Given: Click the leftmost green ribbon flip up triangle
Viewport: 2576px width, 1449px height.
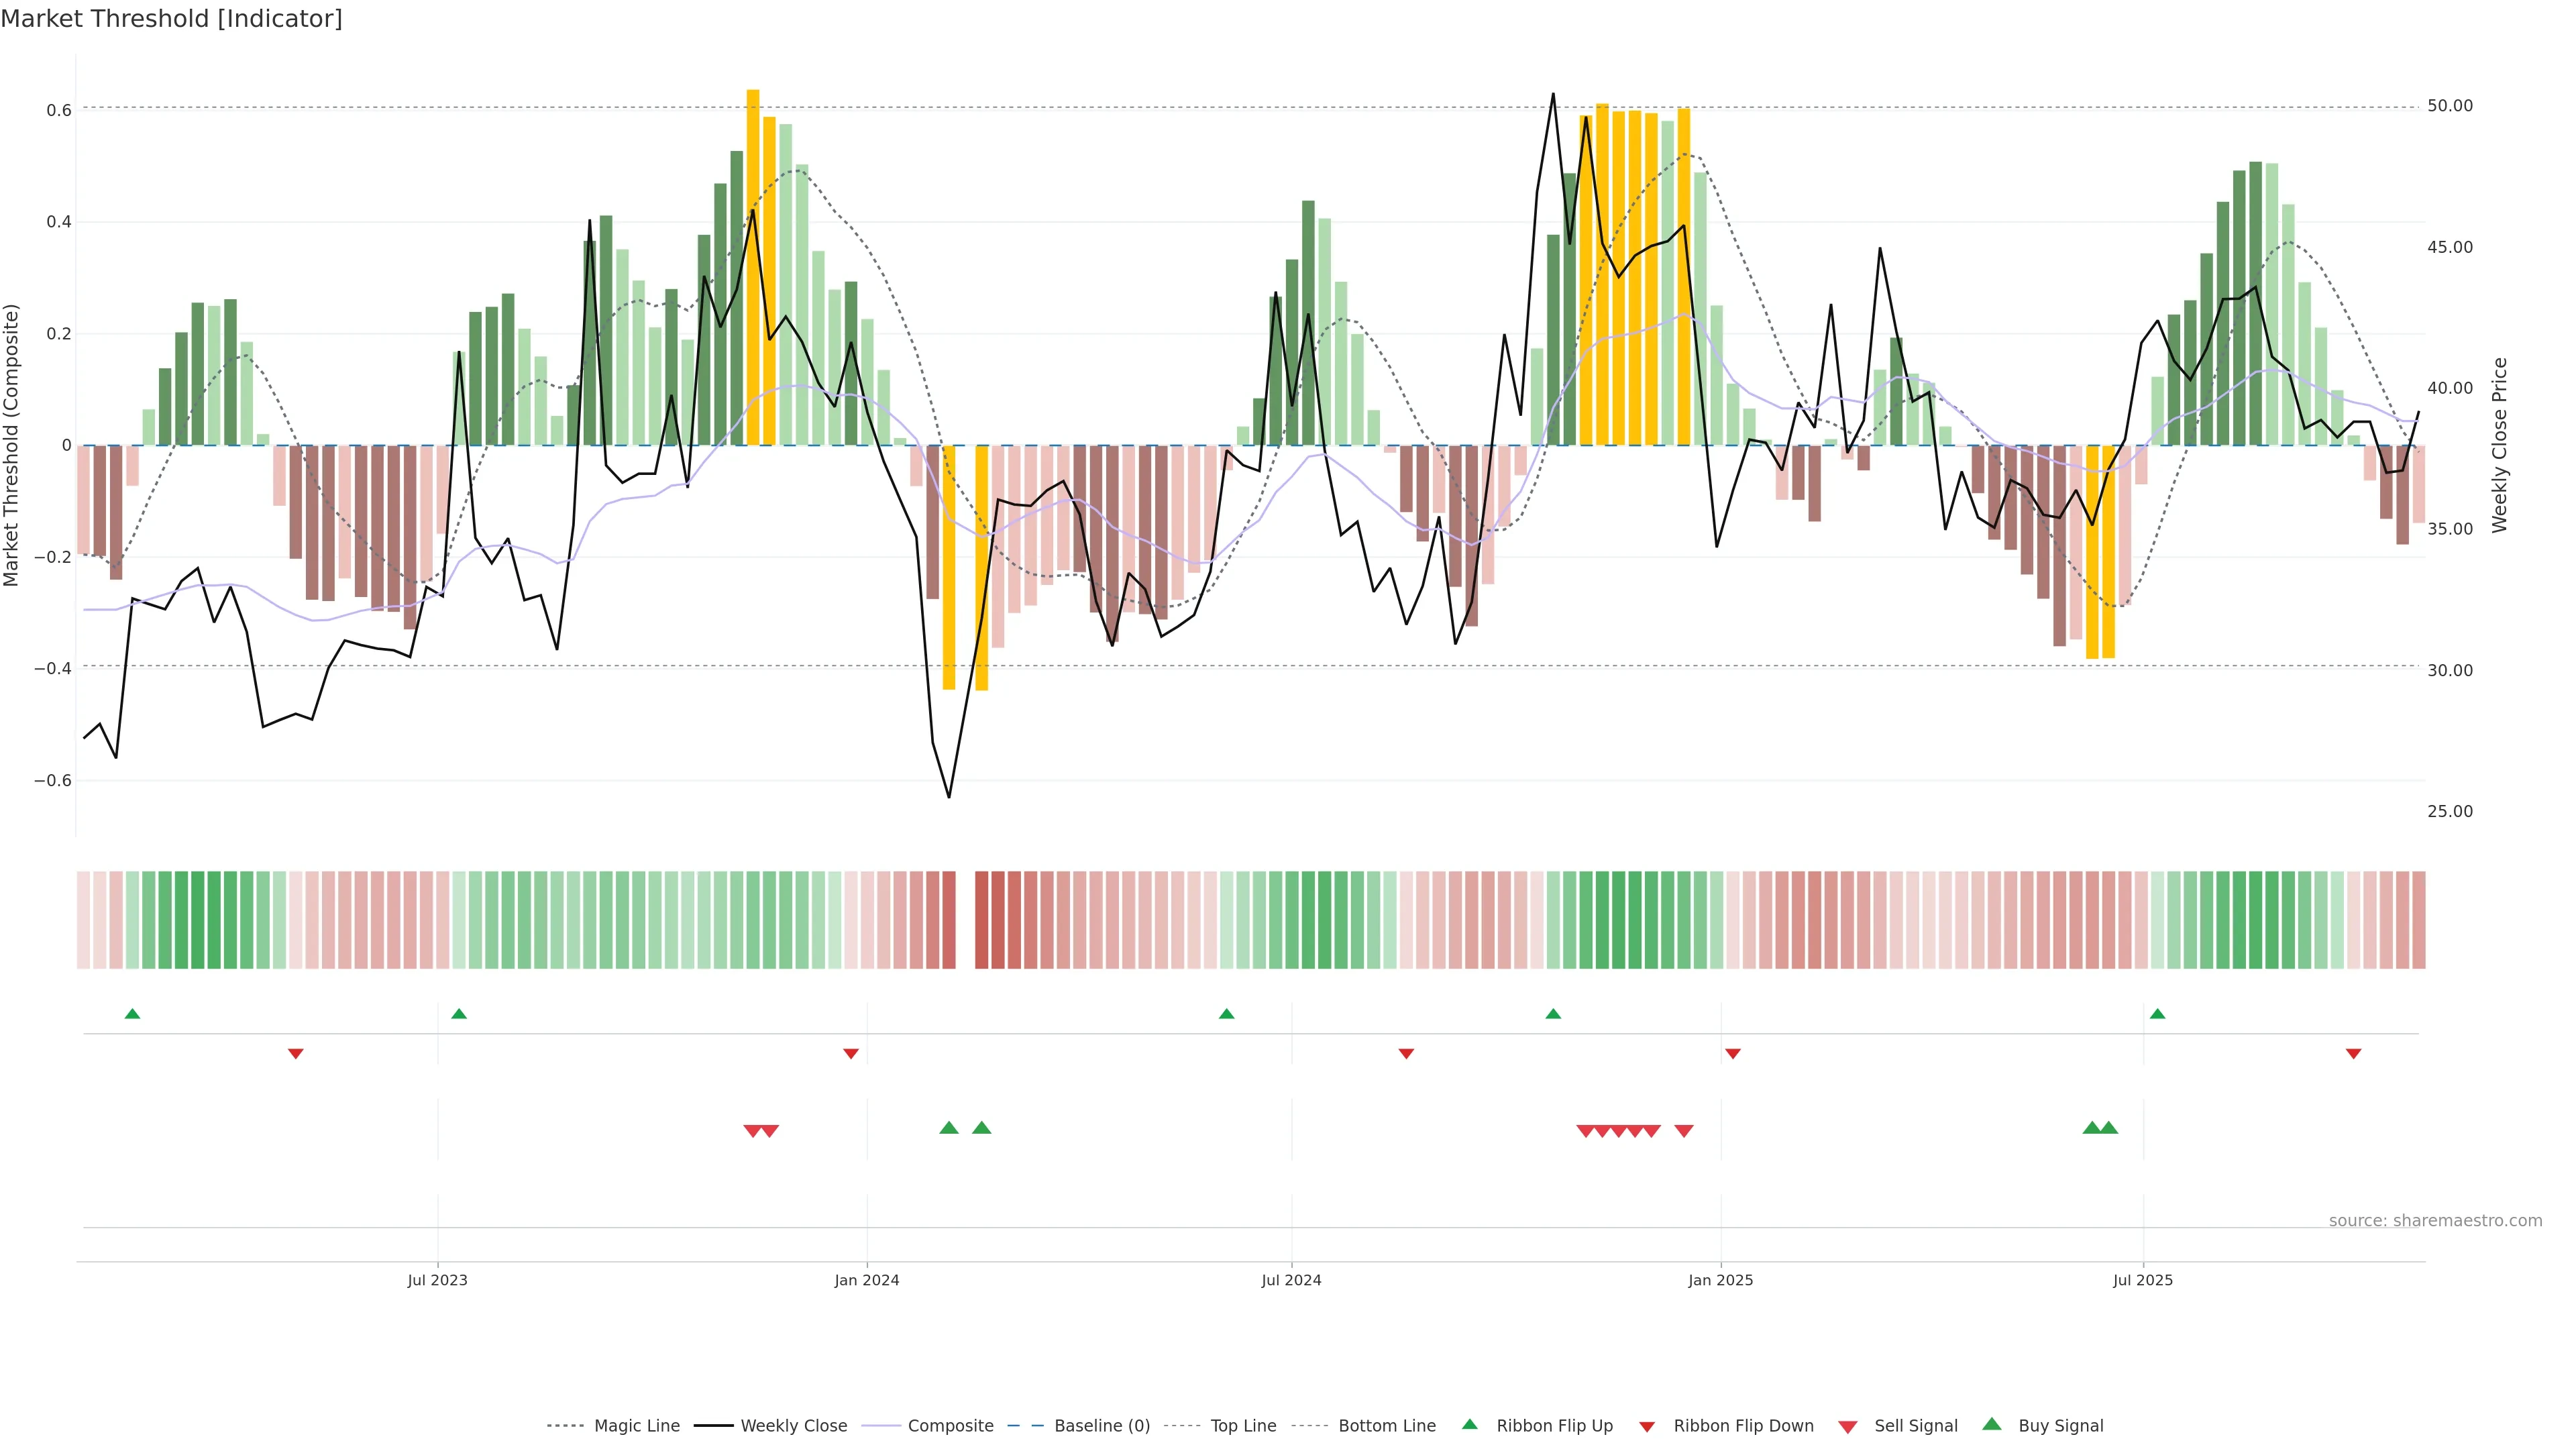Looking at the screenshot, I should [132, 1014].
